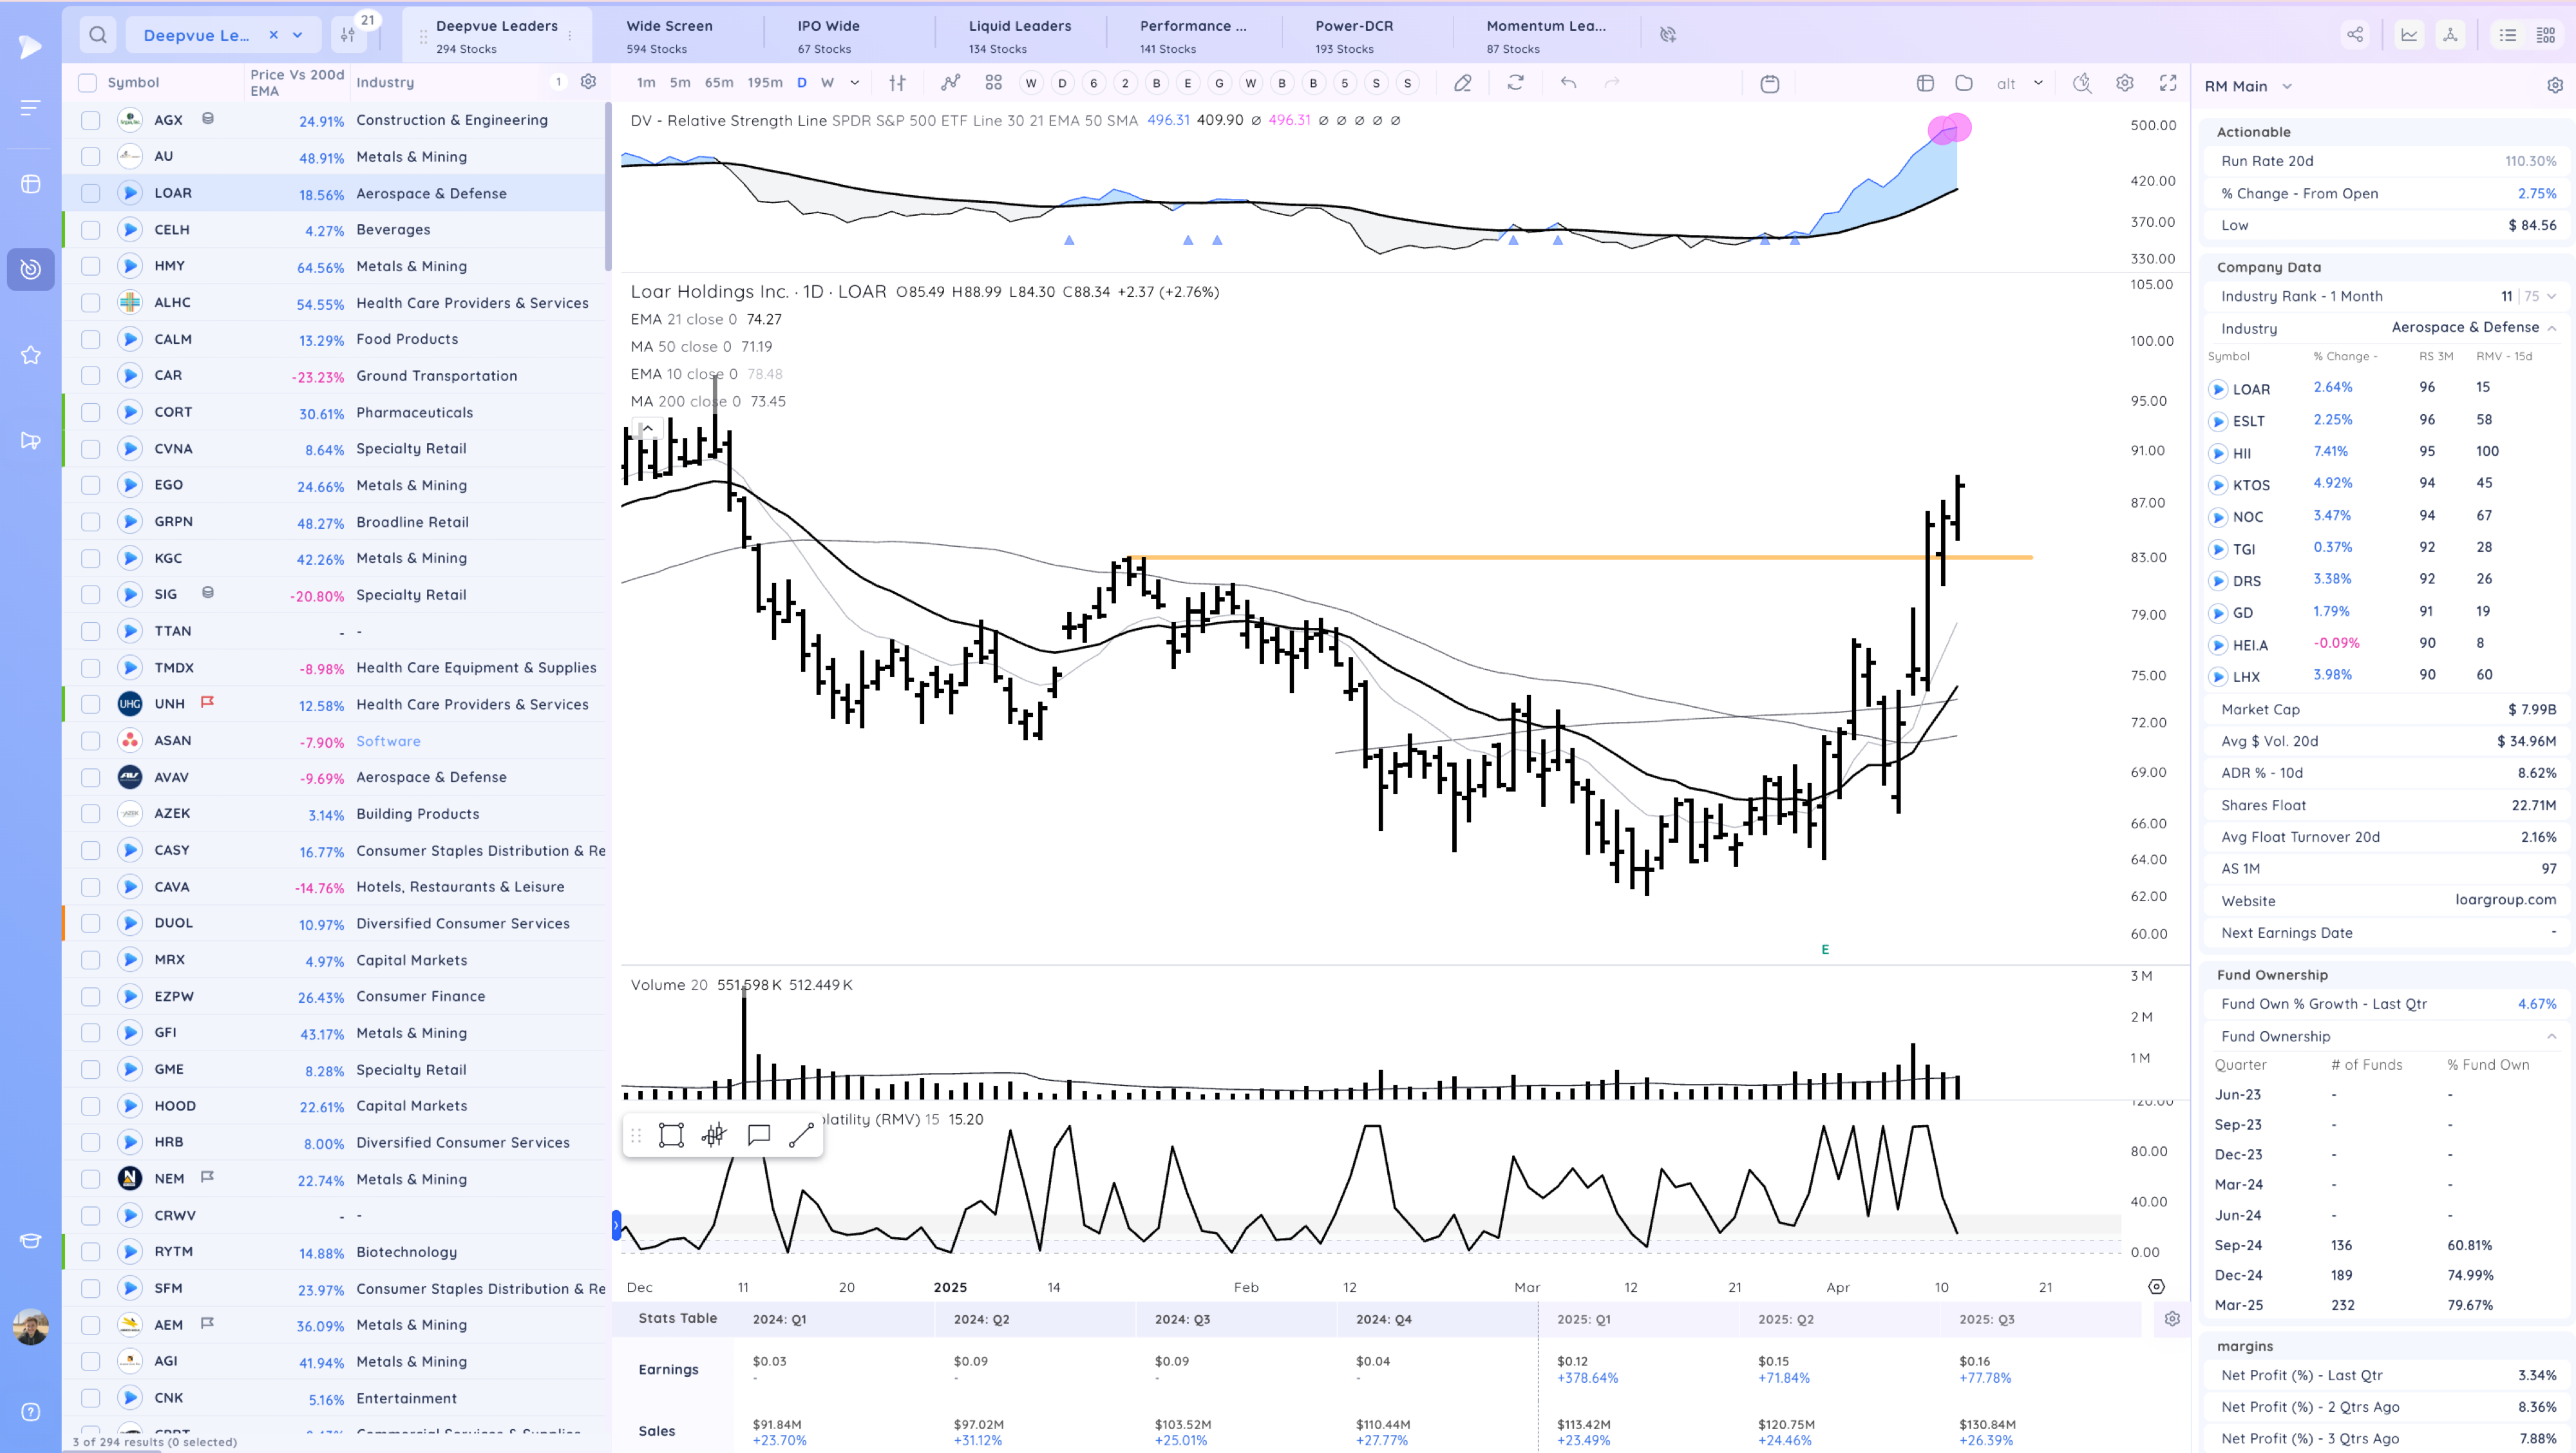The height and width of the screenshot is (1453, 2576).
Task: Toggle fullscreen chart icon
Action: (2167, 83)
